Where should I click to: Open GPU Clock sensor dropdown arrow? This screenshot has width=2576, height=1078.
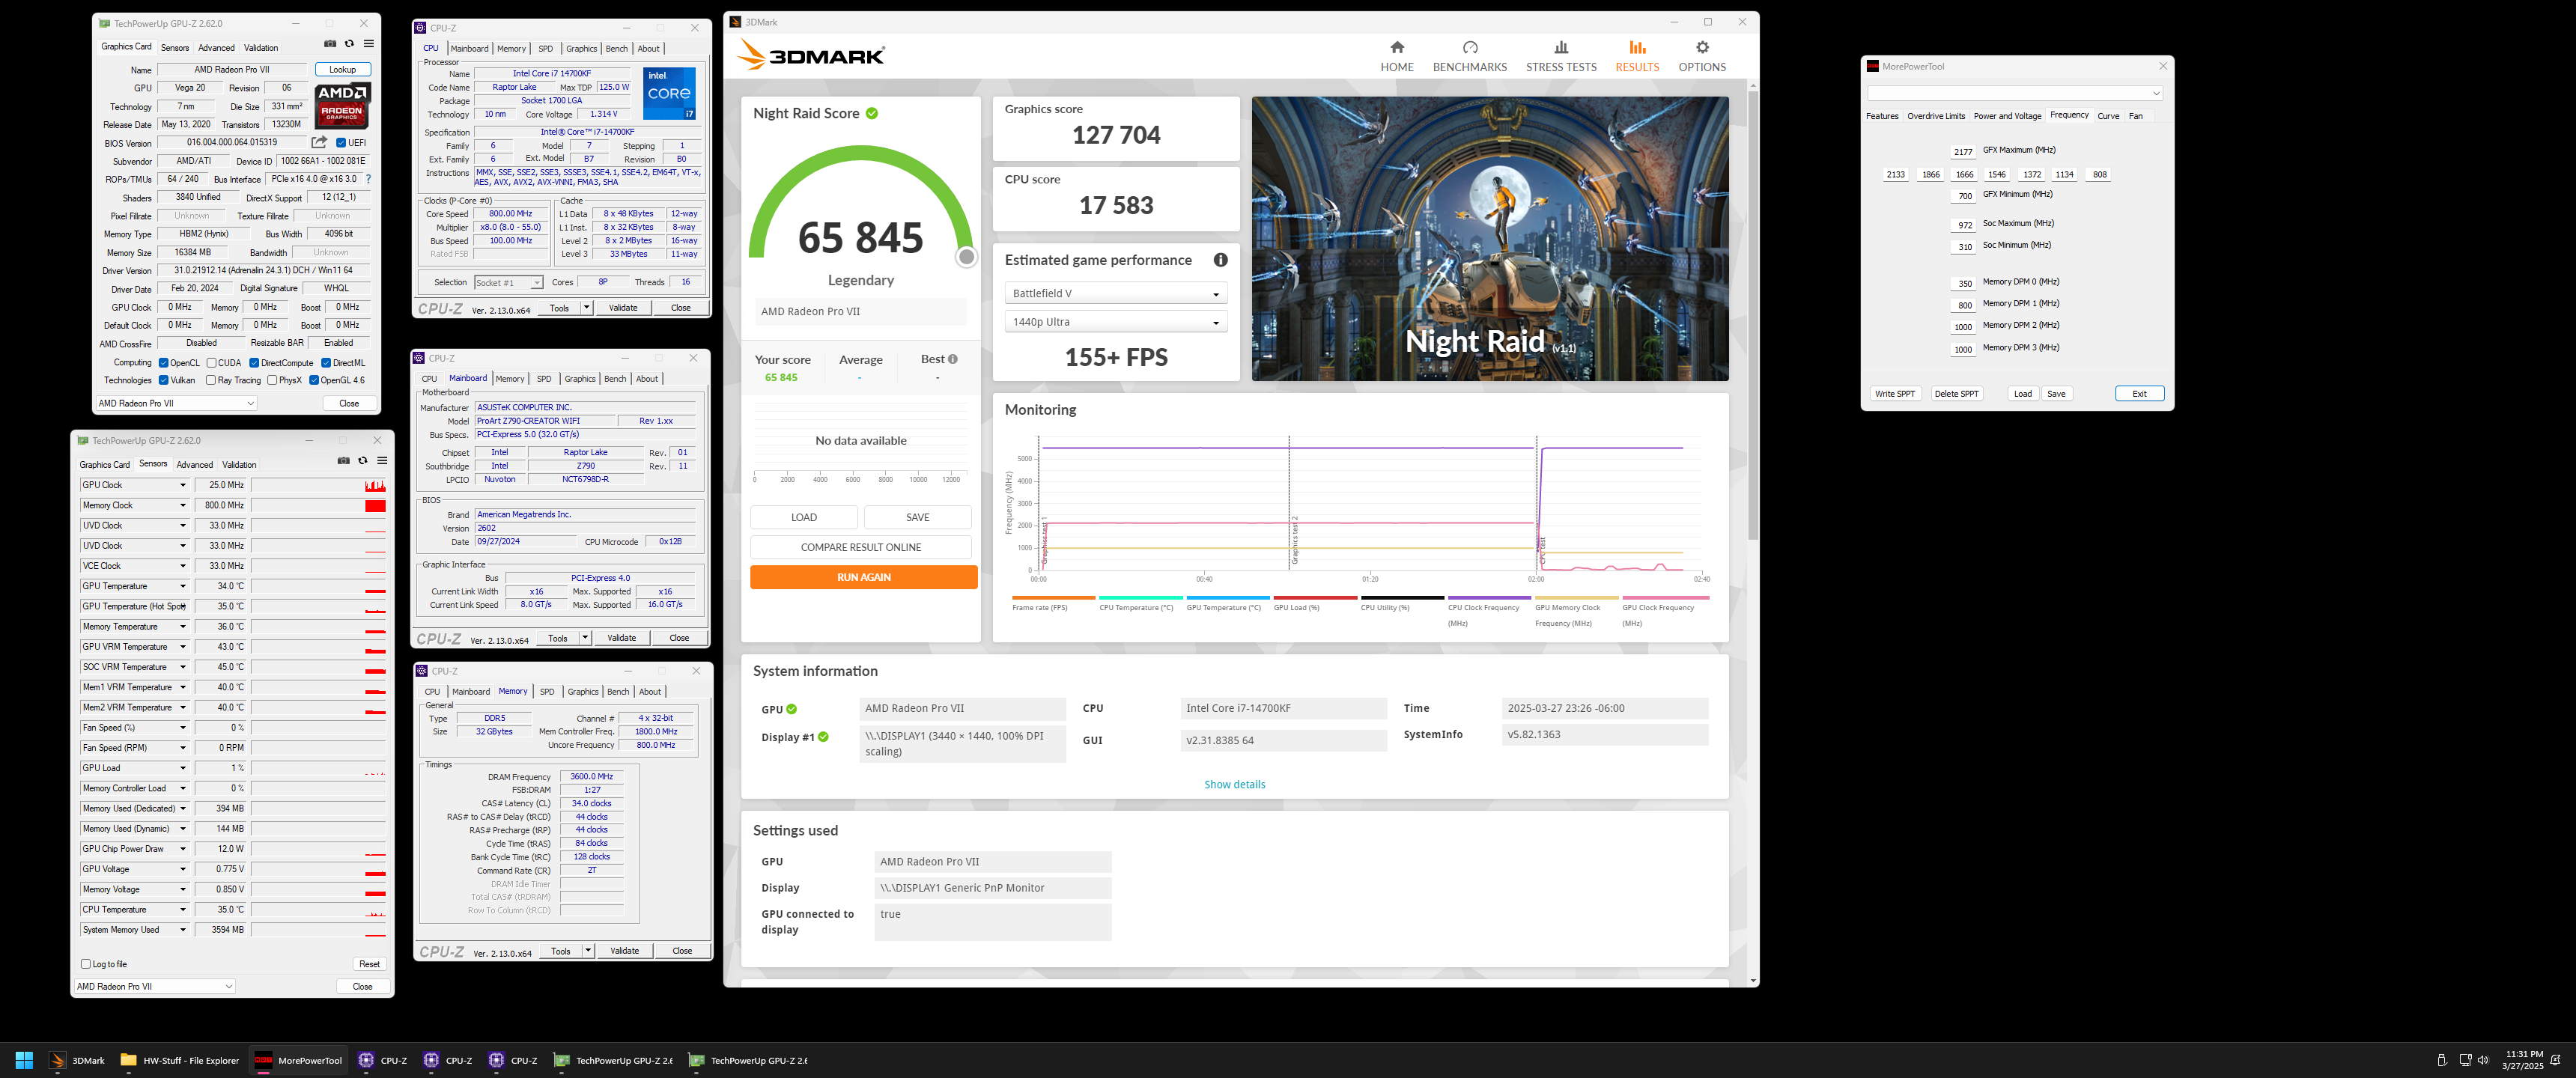[183, 485]
